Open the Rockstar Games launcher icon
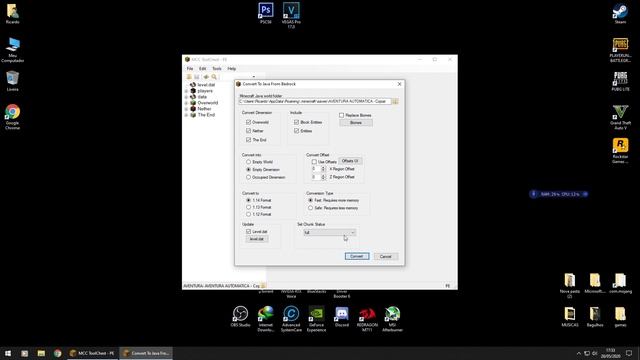 point(620,151)
